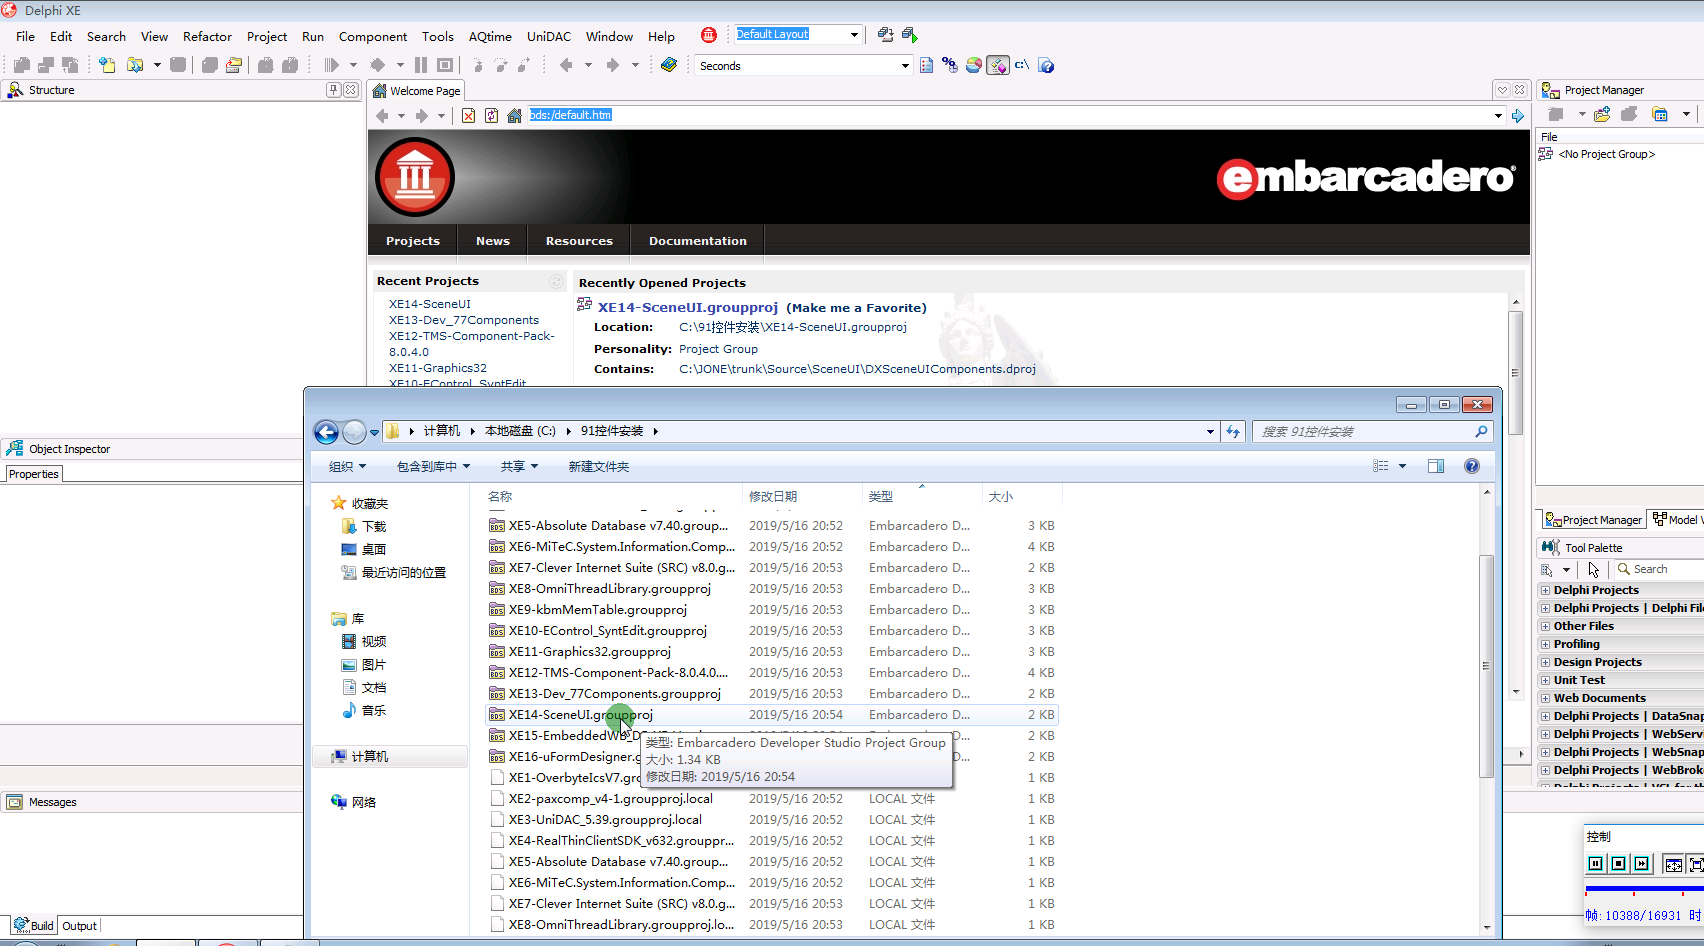Click the Project Manager view icon

tap(1660, 114)
